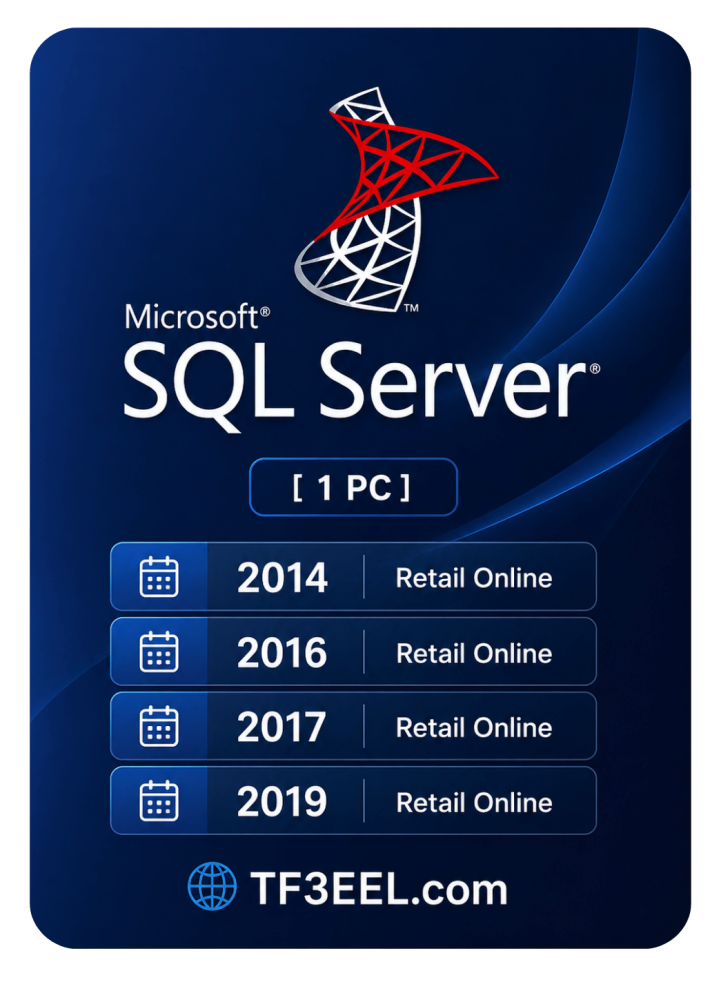The height and width of the screenshot is (1000, 721).
Task: Click the globe icon next to TF3EEL.com
Action: (212, 886)
